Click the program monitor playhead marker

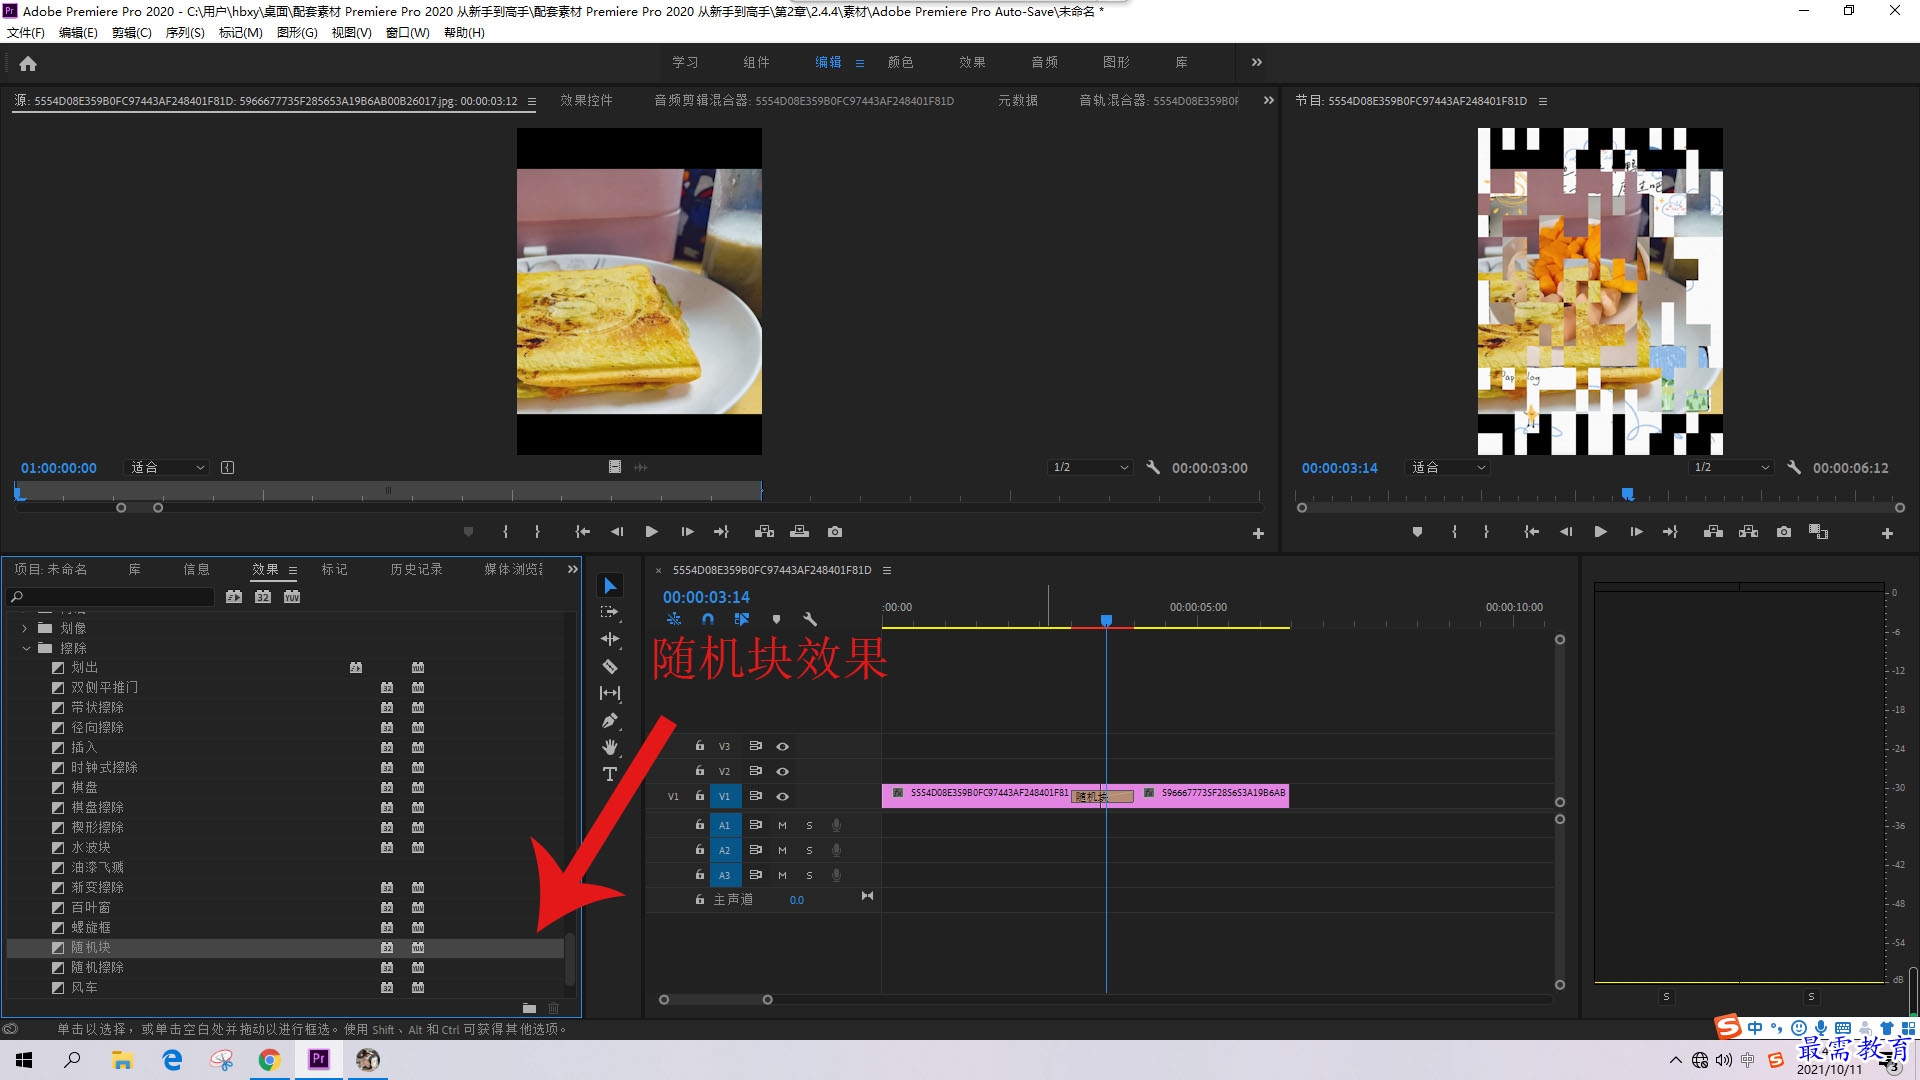click(1628, 494)
